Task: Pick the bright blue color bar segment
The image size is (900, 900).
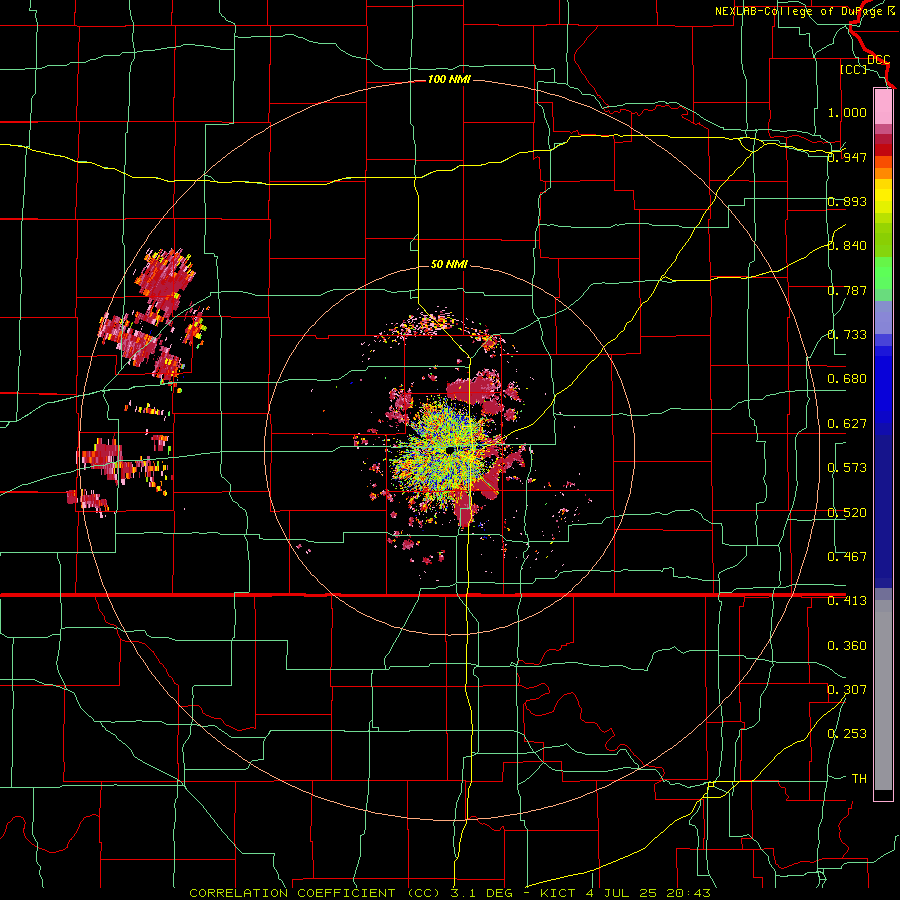Action: 883,390
